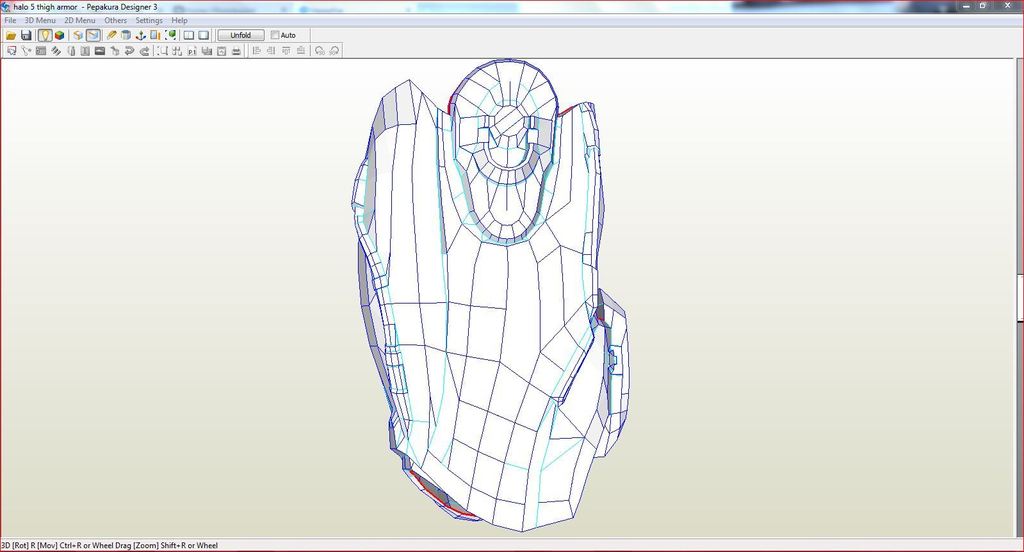The image size is (1024, 552).
Task: Open the Settings menu
Action: [149, 20]
